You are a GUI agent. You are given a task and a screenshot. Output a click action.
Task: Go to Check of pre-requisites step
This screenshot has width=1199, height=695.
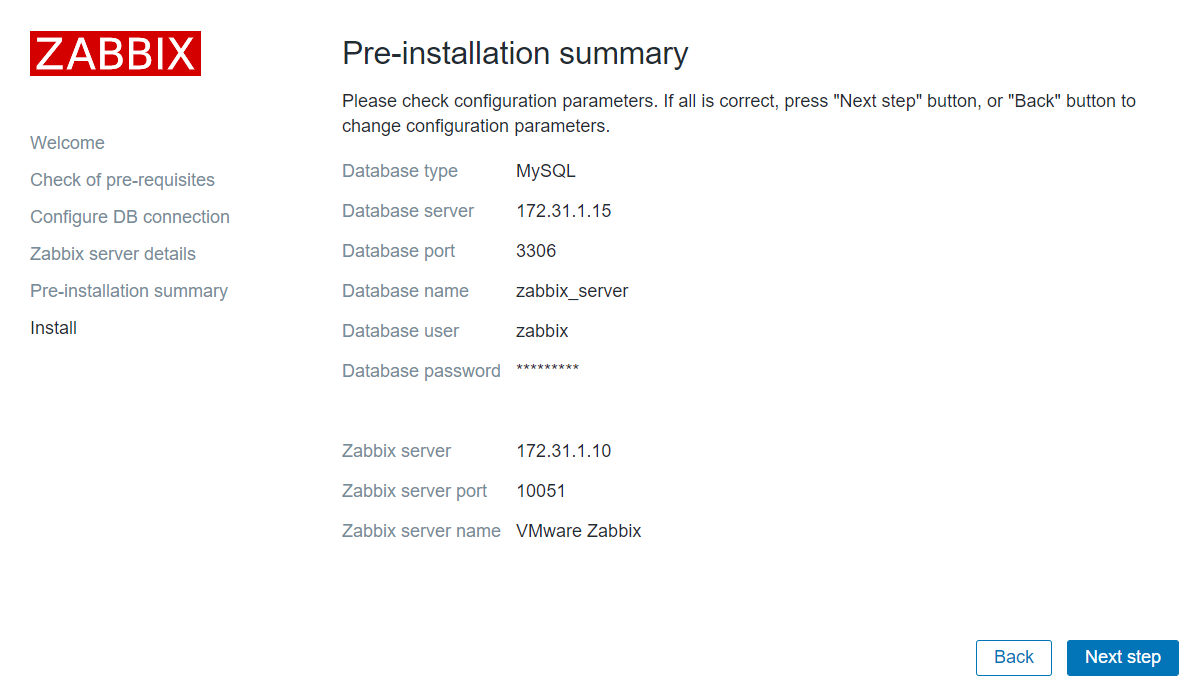122,180
